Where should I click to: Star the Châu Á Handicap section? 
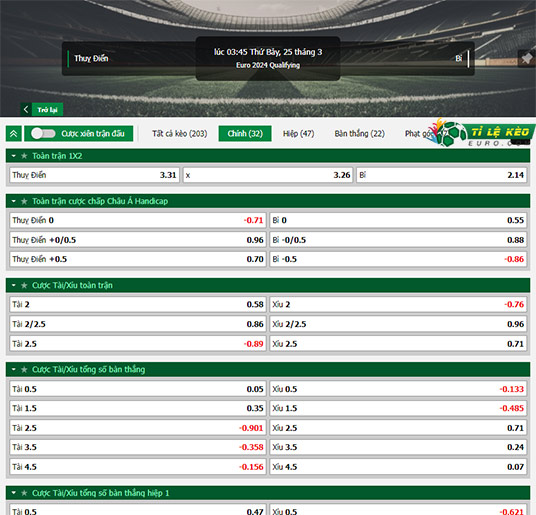click(24, 201)
